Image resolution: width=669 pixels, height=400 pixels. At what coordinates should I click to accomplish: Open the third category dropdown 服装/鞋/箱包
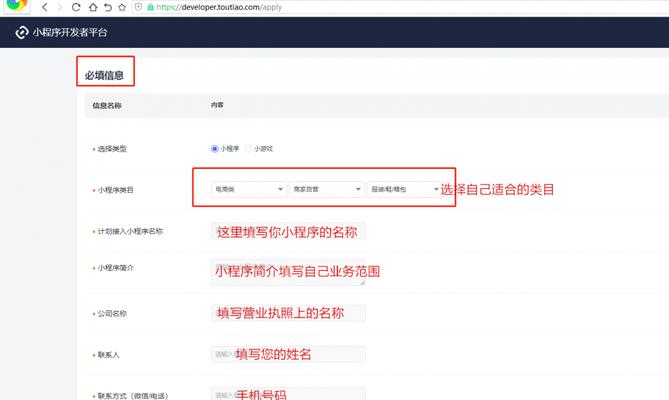pyautogui.click(x=404, y=189)
